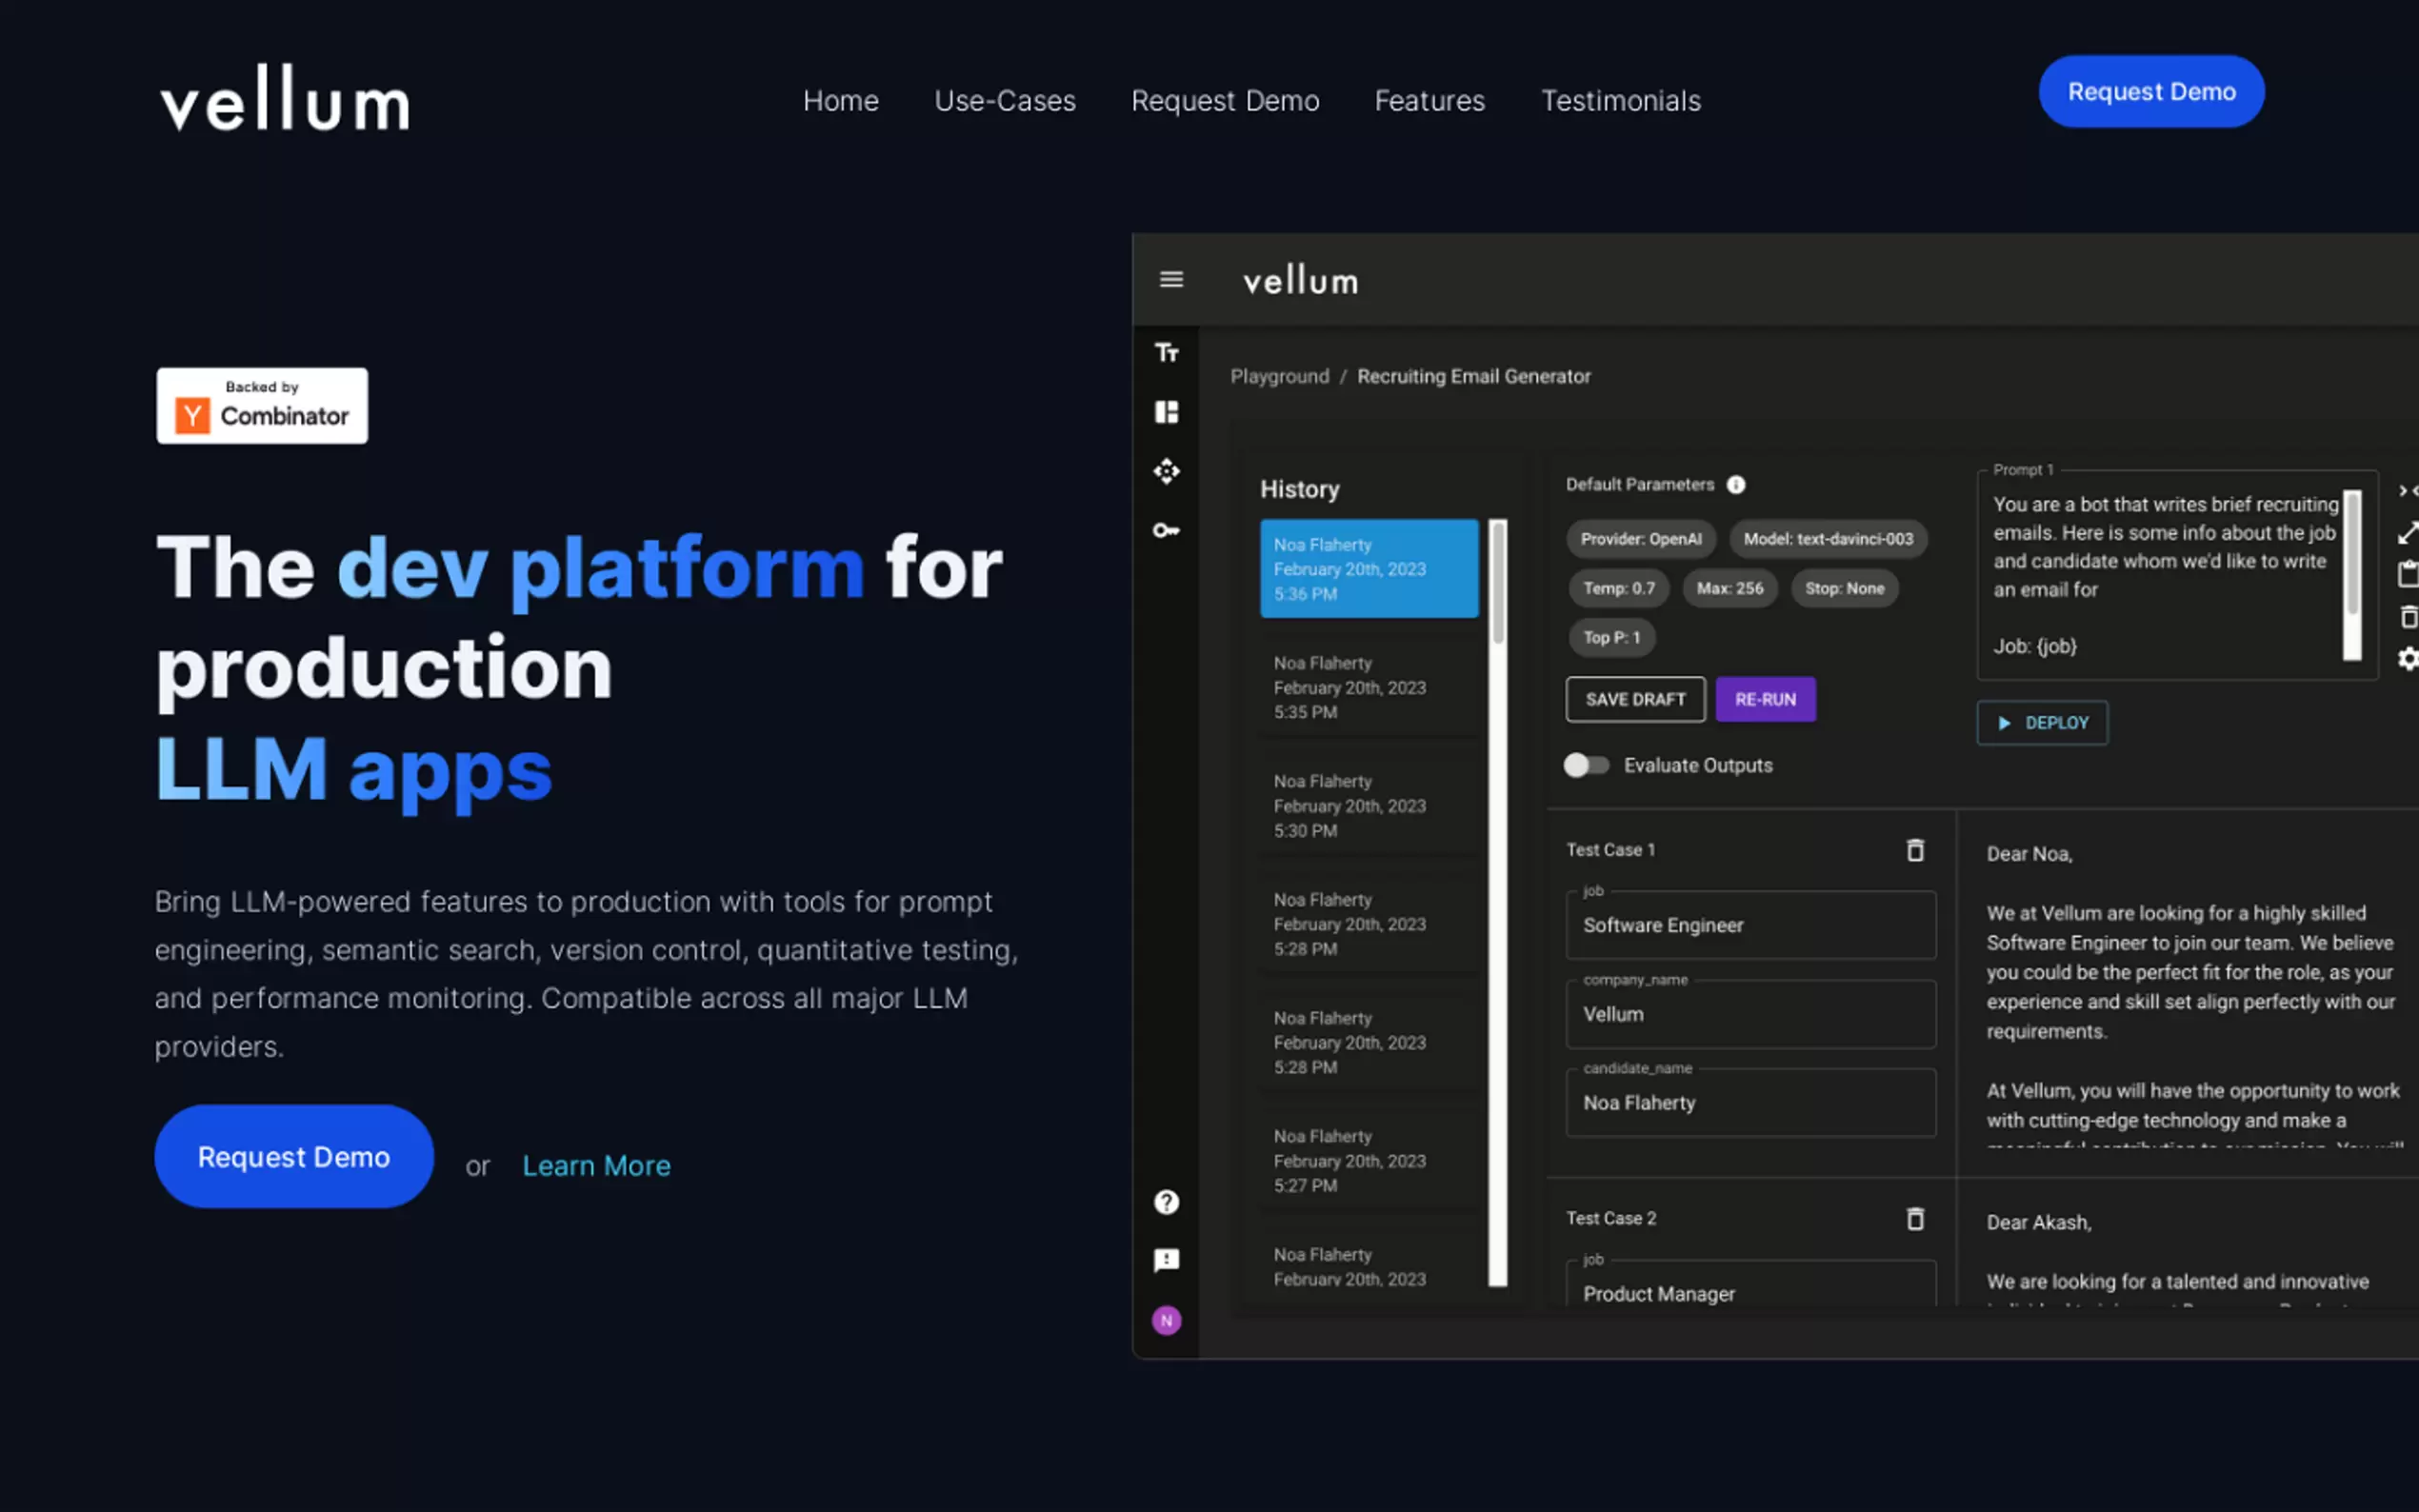This screenshot has width=2419, height=1512.
Task: Open the Provider: OpenAI chip
Action: (x=1640, y=539)
